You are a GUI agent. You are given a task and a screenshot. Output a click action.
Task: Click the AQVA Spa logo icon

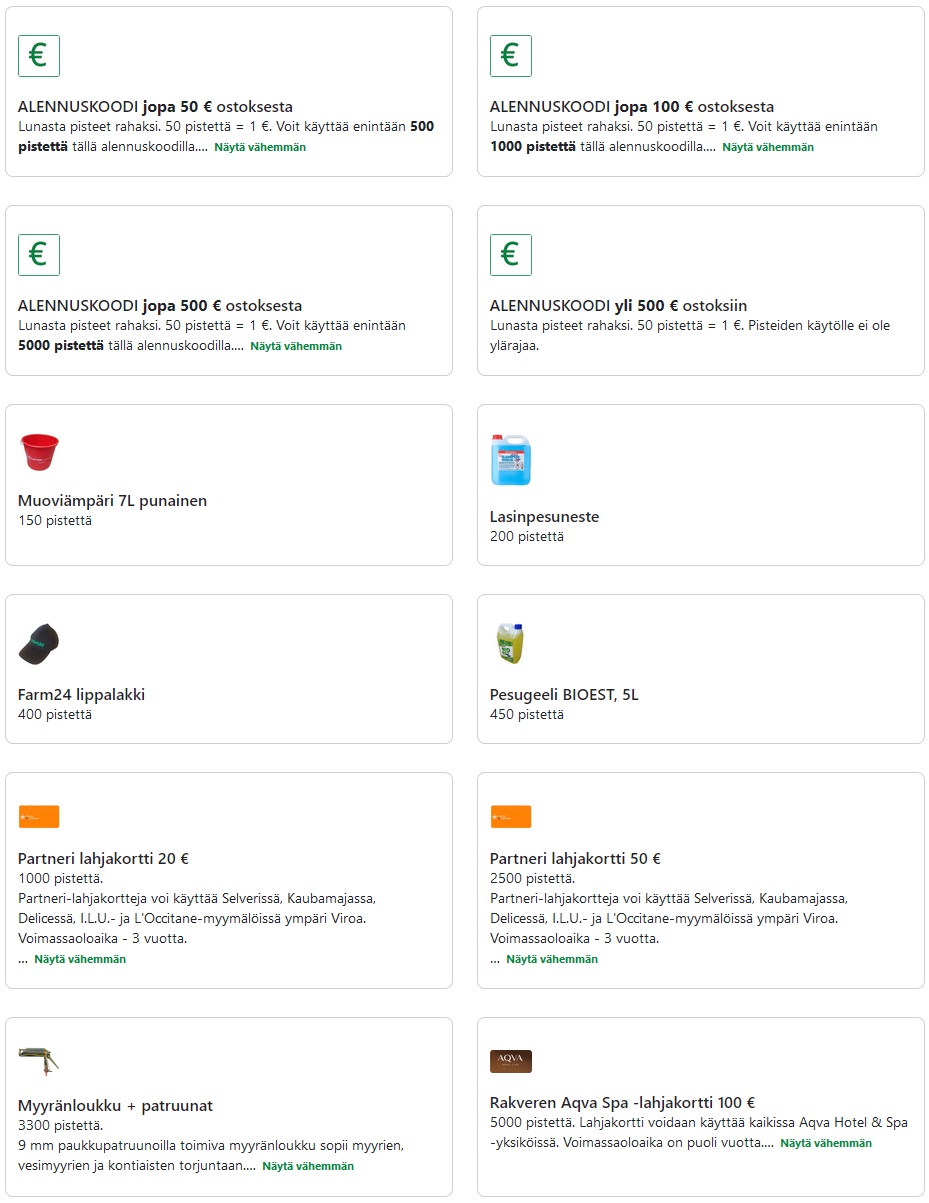click(510, 1061)
